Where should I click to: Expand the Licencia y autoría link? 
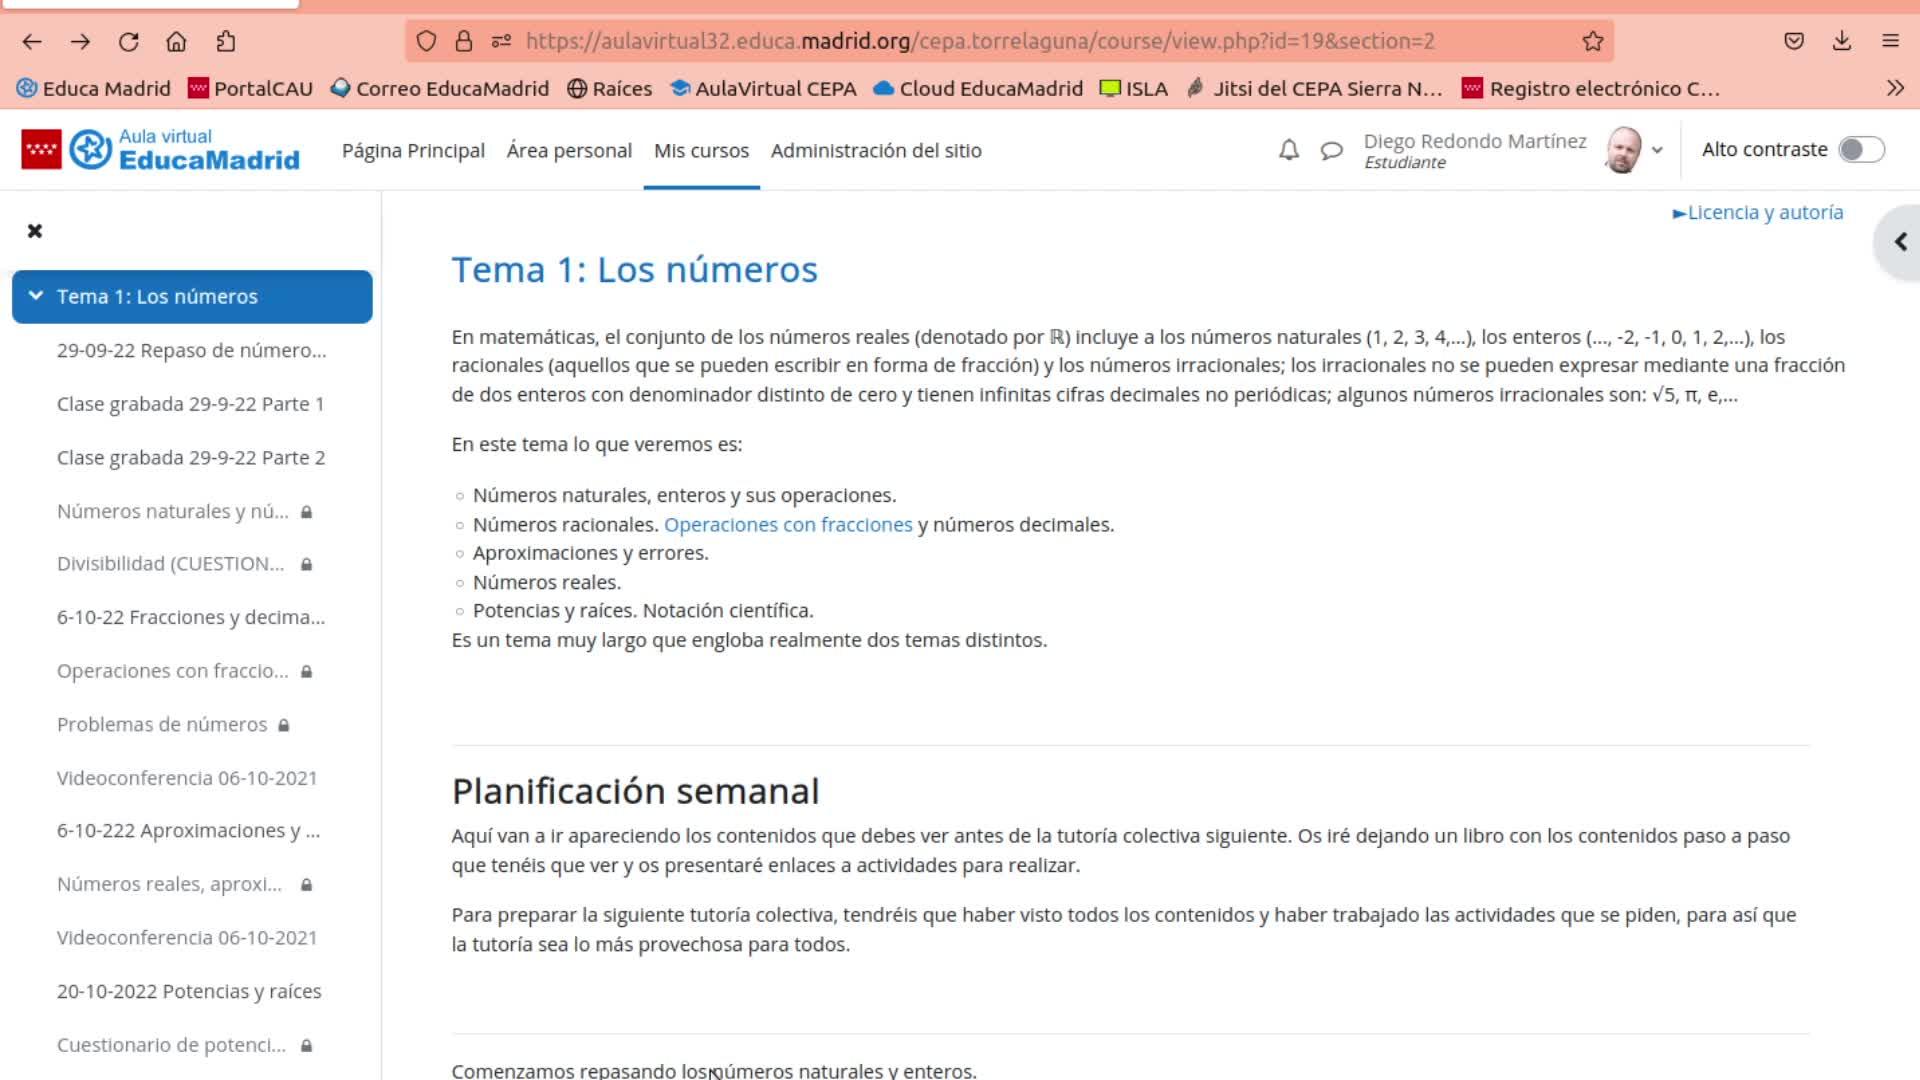(x=1758, y=212)
